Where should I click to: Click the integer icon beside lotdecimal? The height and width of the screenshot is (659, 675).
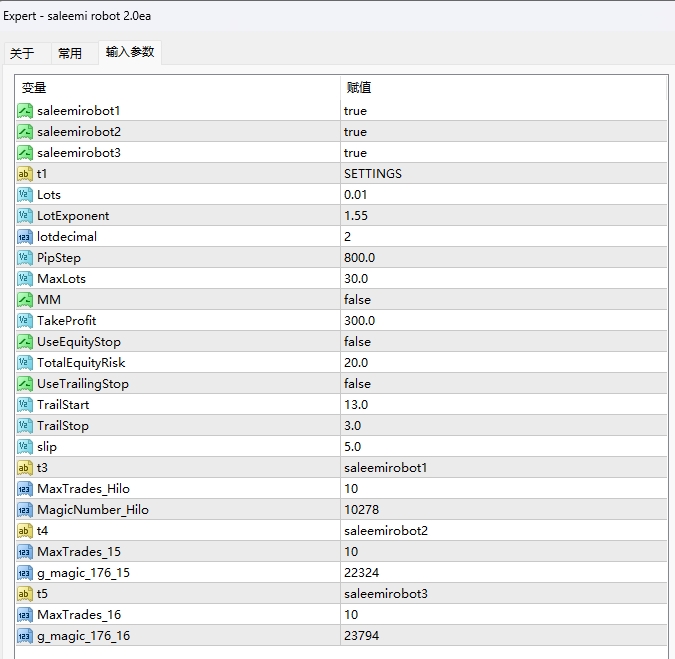coord(25,237)
